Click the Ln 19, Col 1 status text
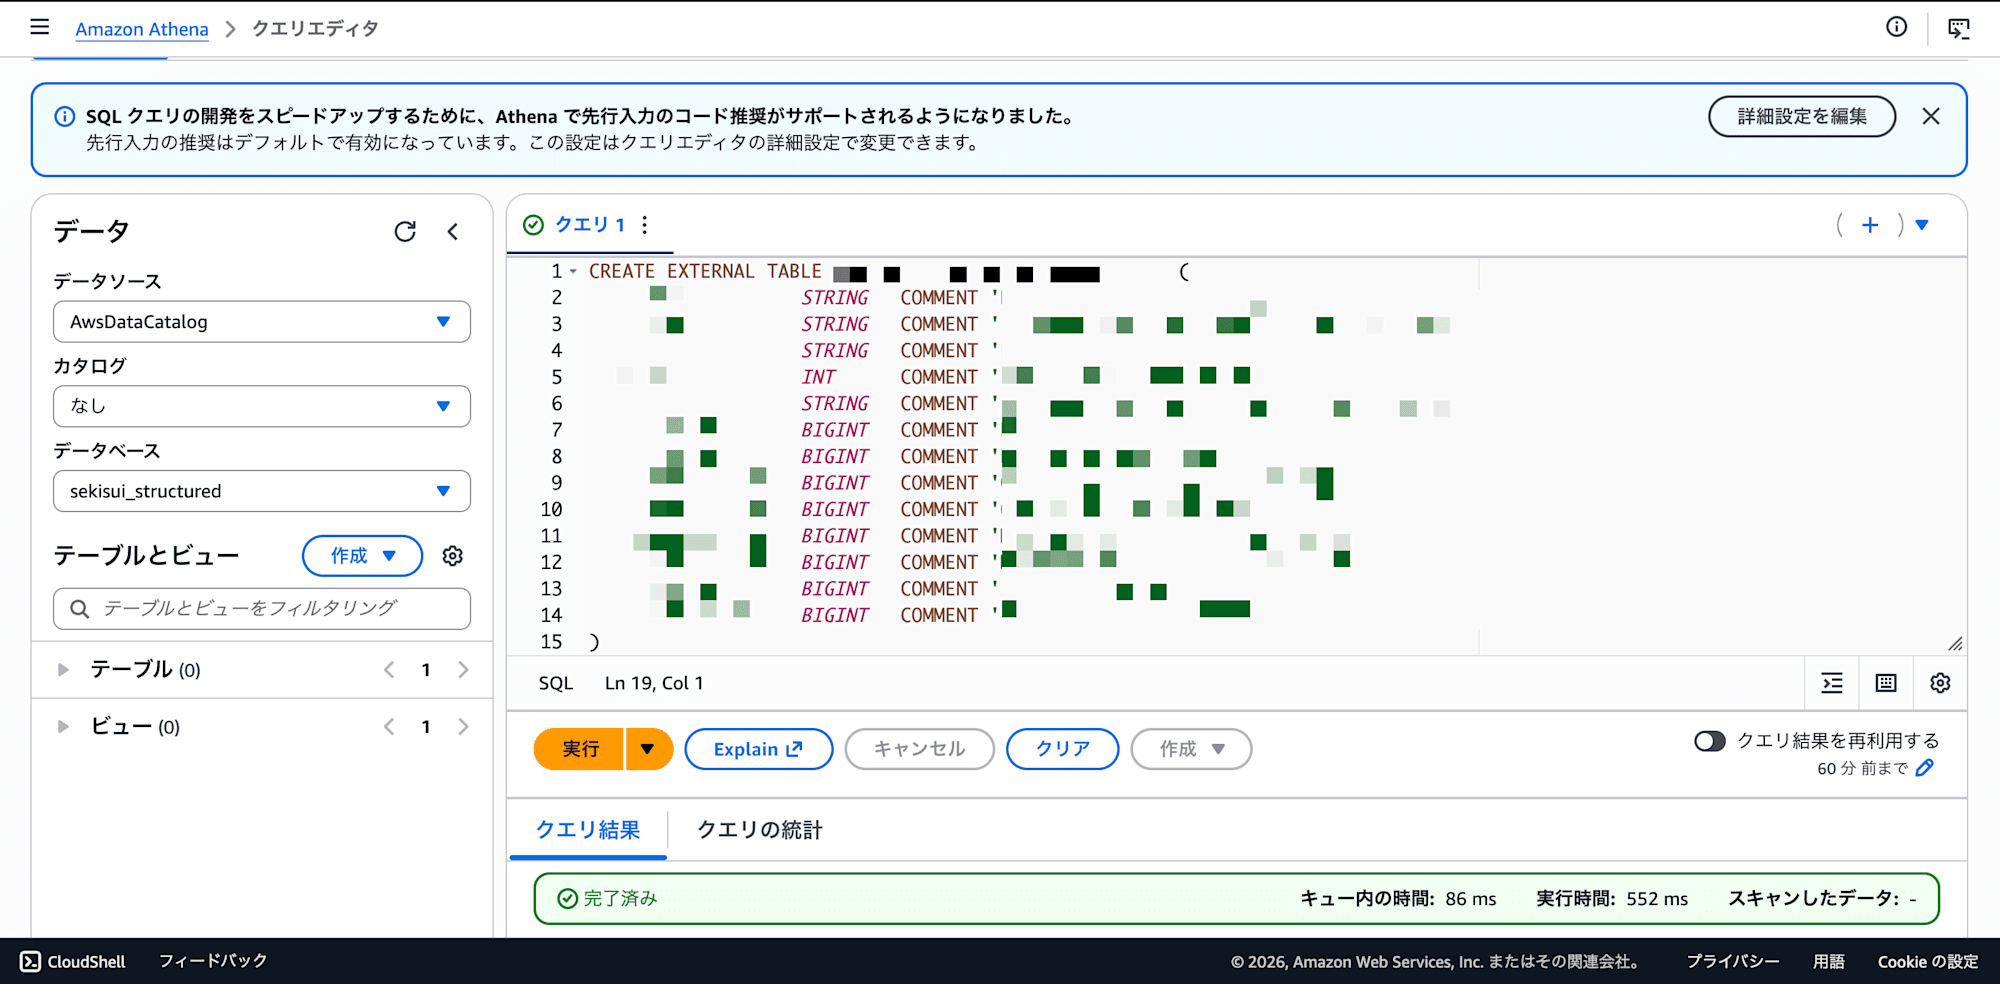Viewport: 2000px width, 984px height. coord(654,683)
